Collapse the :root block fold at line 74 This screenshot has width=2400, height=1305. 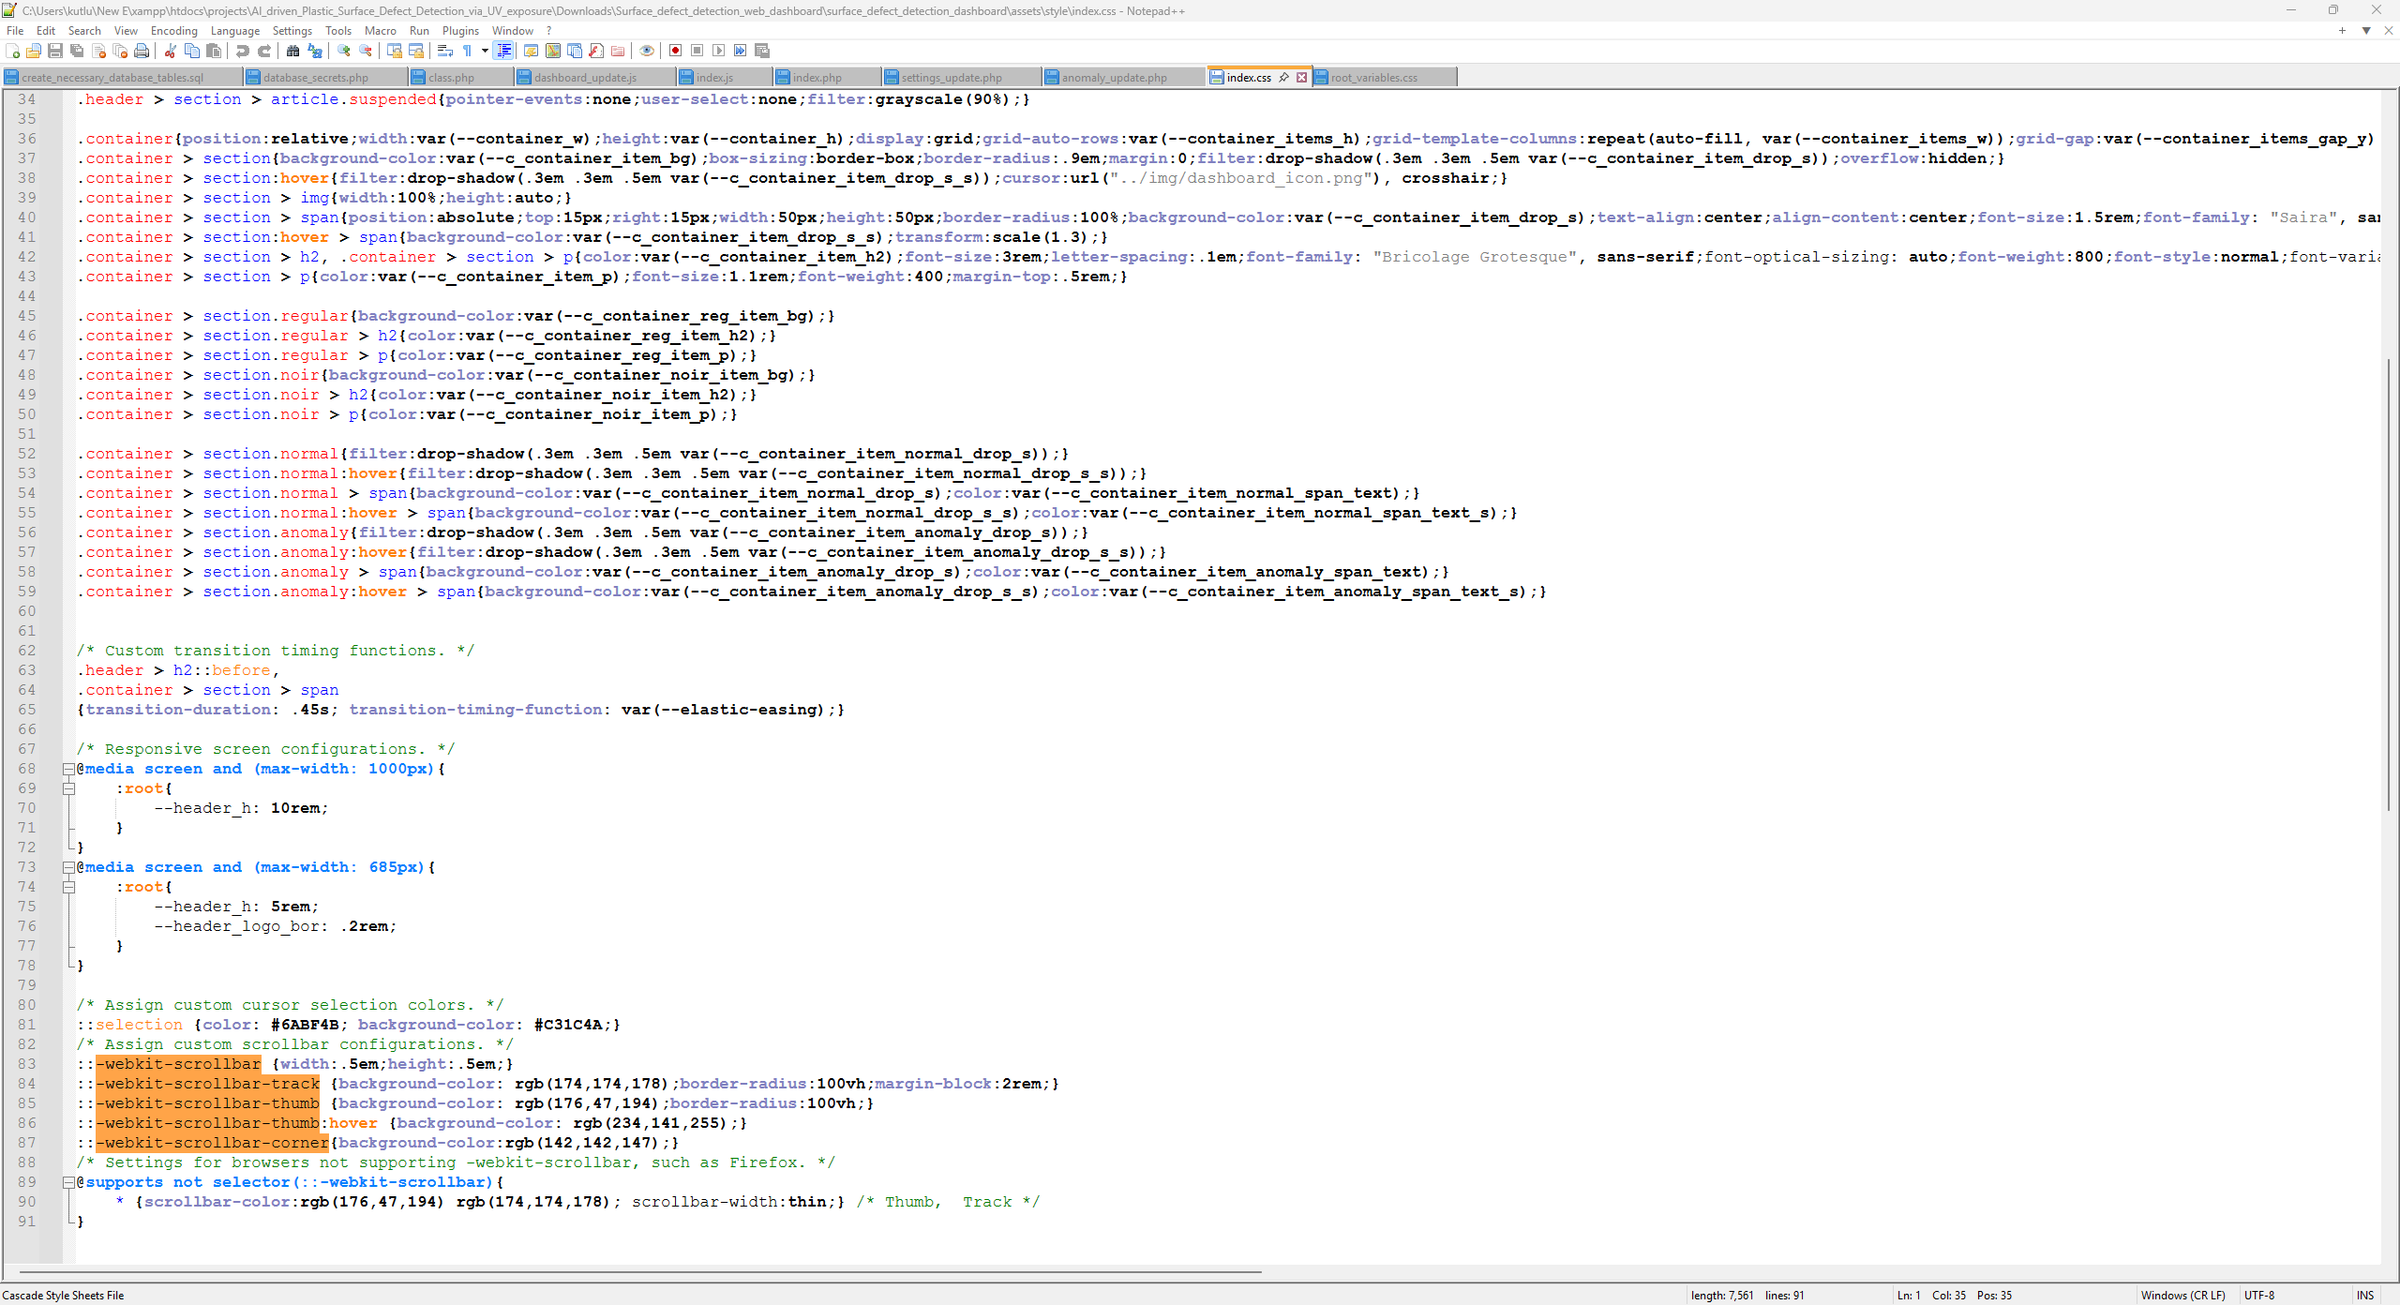(x=69, y=887)
